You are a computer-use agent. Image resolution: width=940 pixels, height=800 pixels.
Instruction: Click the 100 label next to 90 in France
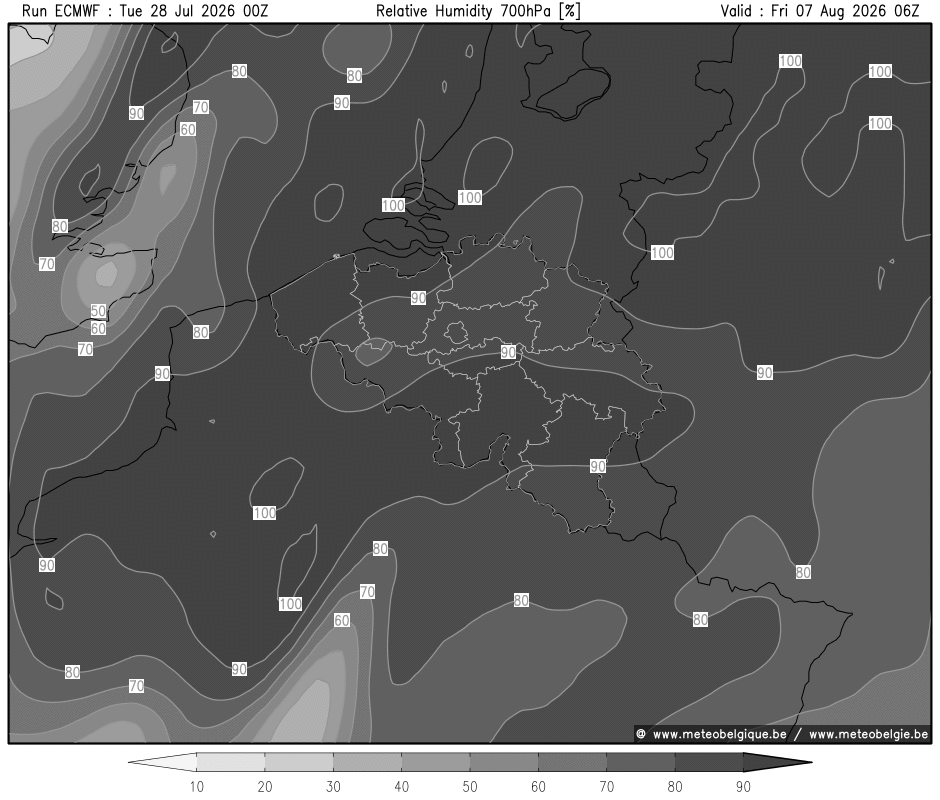(x=290, y=604)
